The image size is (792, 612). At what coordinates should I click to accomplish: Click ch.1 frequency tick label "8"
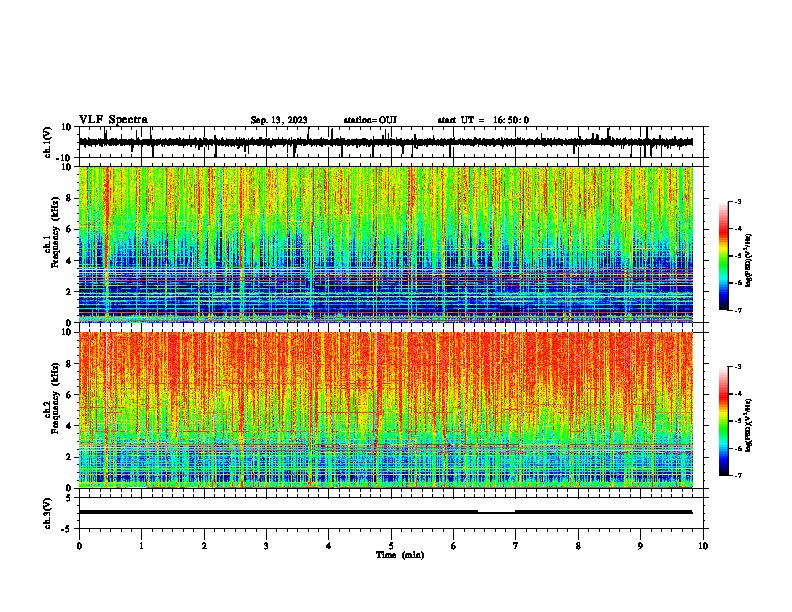69,198
